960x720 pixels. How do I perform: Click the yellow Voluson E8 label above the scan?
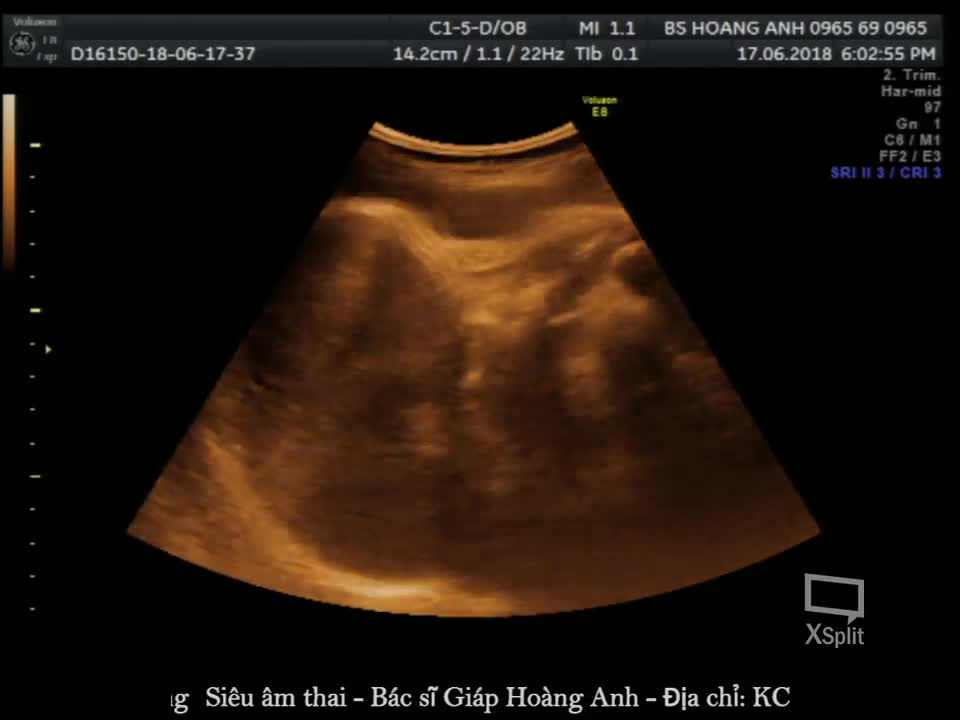[x=599, y=106]
